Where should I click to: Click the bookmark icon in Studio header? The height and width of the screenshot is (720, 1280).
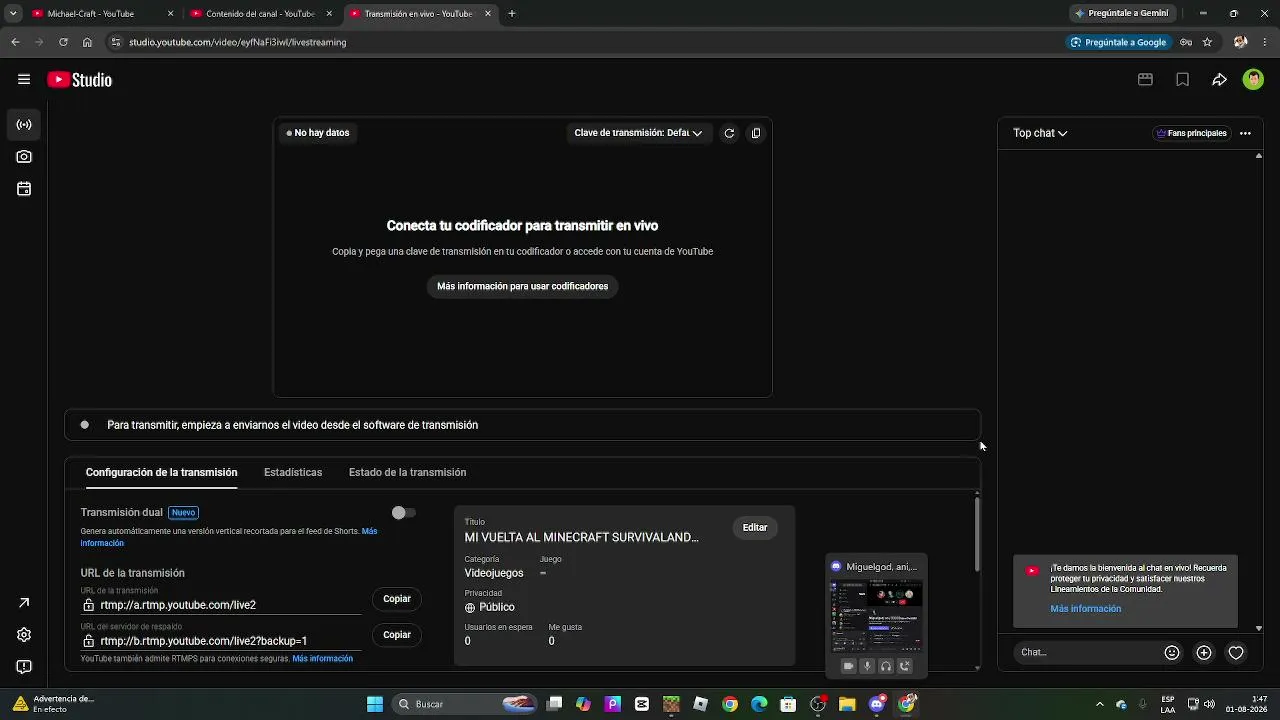pos(1183,80)
